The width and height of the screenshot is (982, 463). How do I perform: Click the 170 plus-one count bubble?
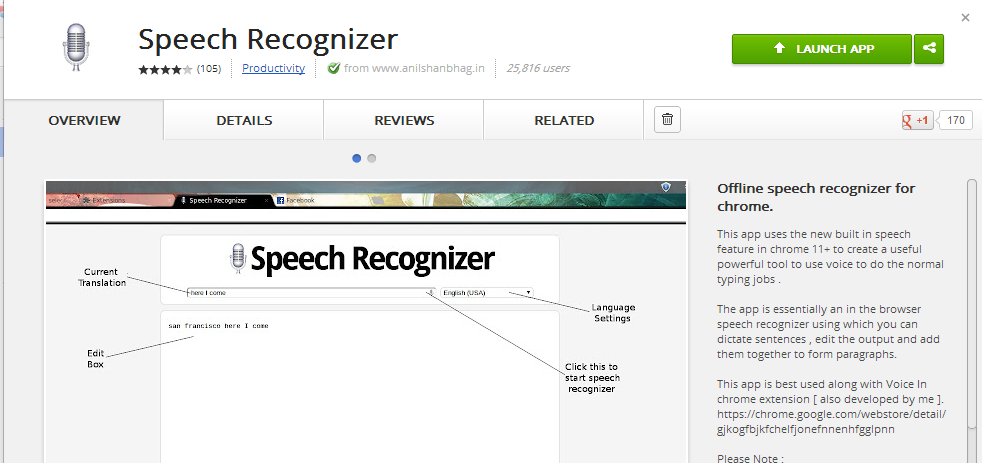[955, 120]
